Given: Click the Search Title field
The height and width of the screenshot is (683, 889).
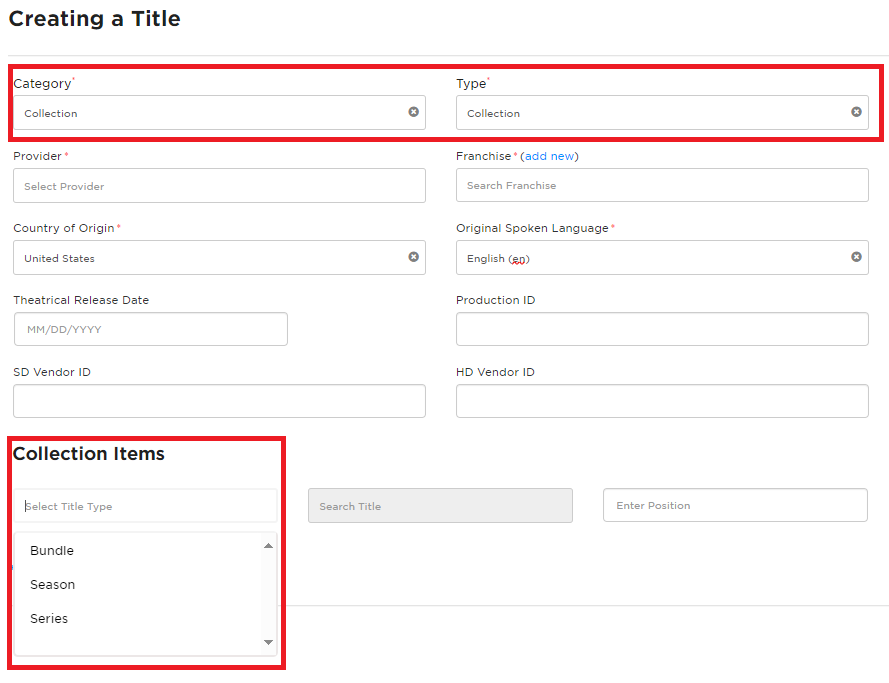Looking at the screenshot, I should [x=441, y=506].
